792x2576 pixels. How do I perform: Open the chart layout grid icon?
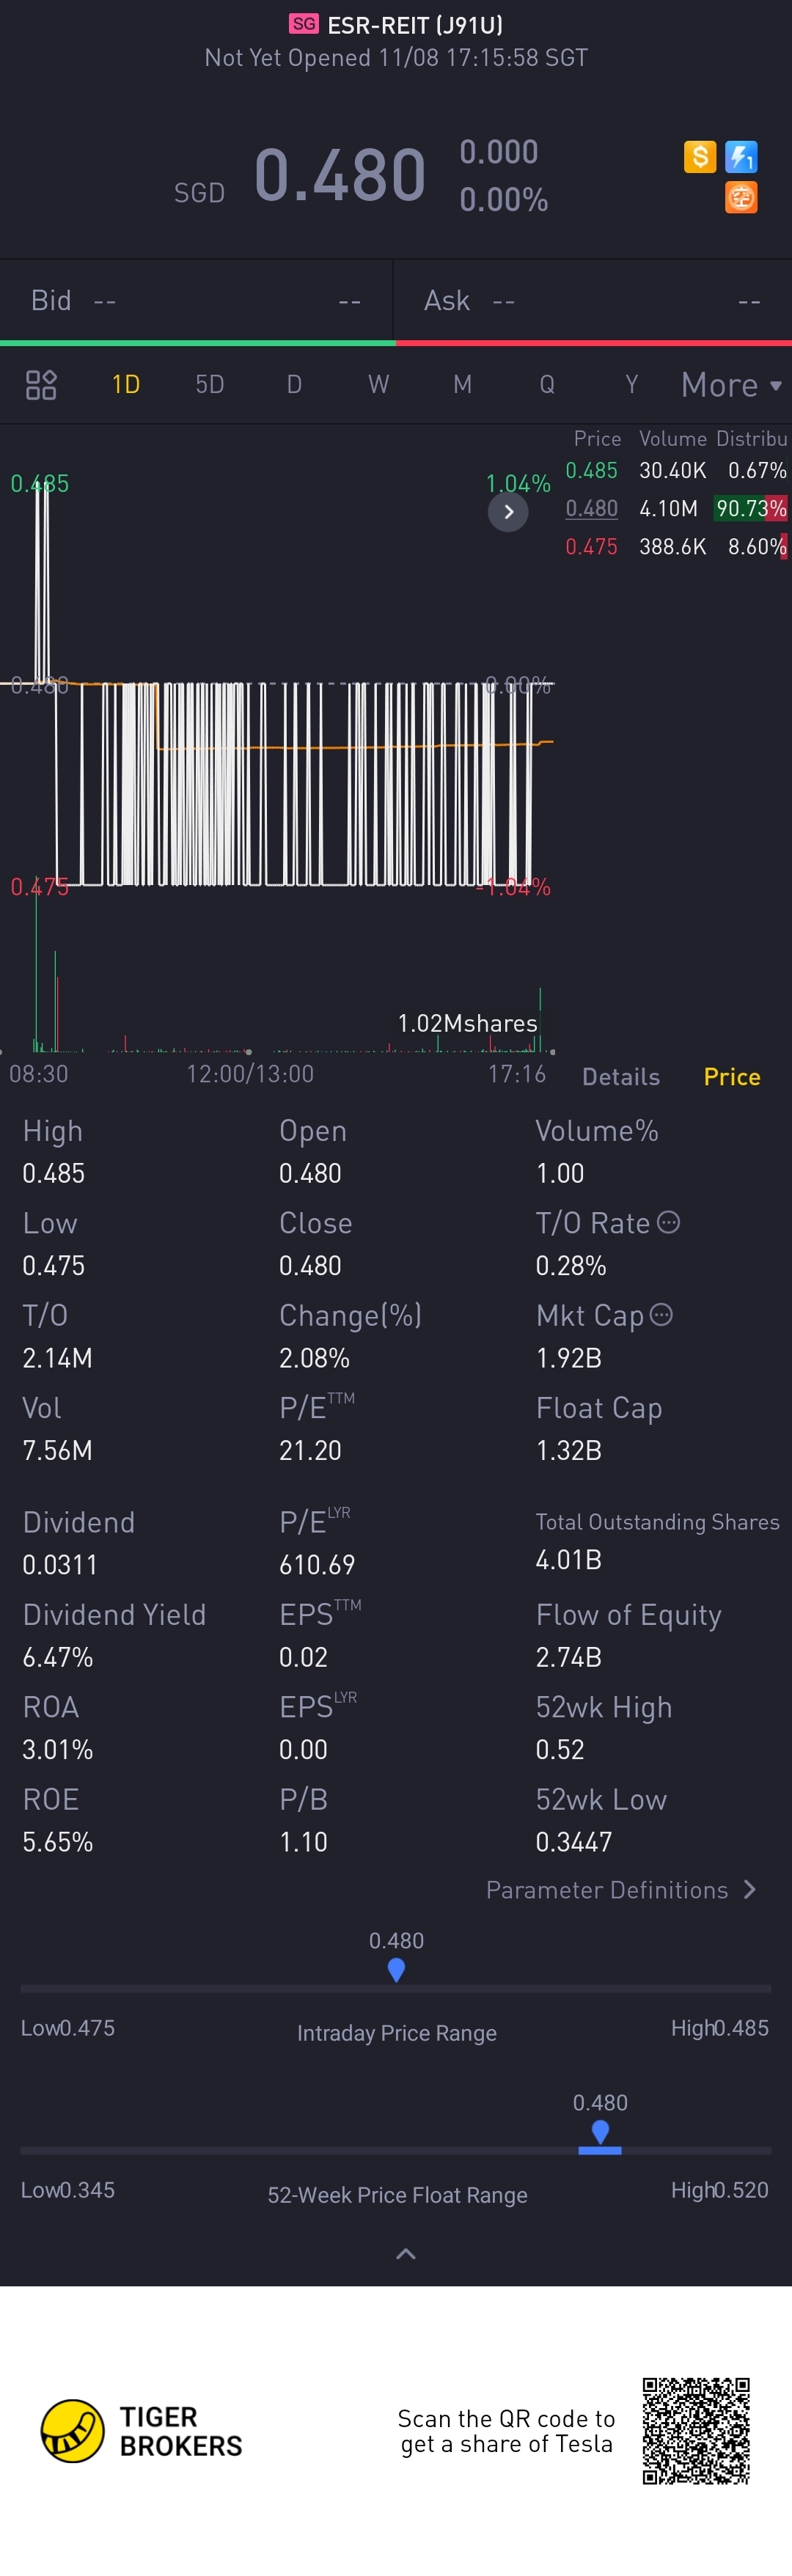pyautogui.click(x=41, y=385)
